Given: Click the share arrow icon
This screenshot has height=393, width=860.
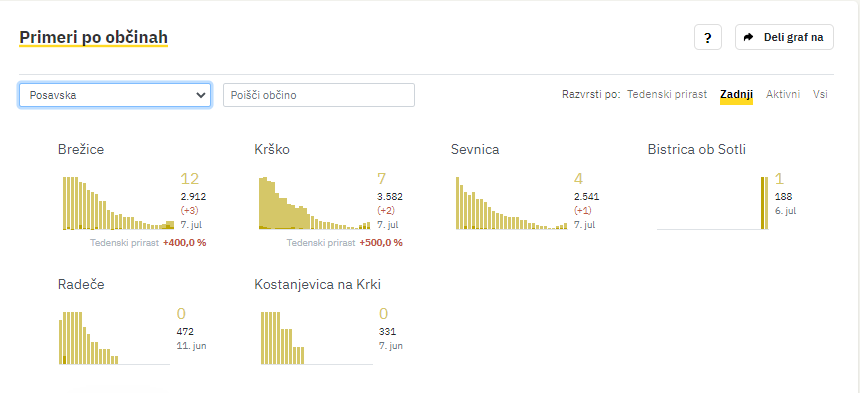Looking at the screenshot, I should 748,37.
